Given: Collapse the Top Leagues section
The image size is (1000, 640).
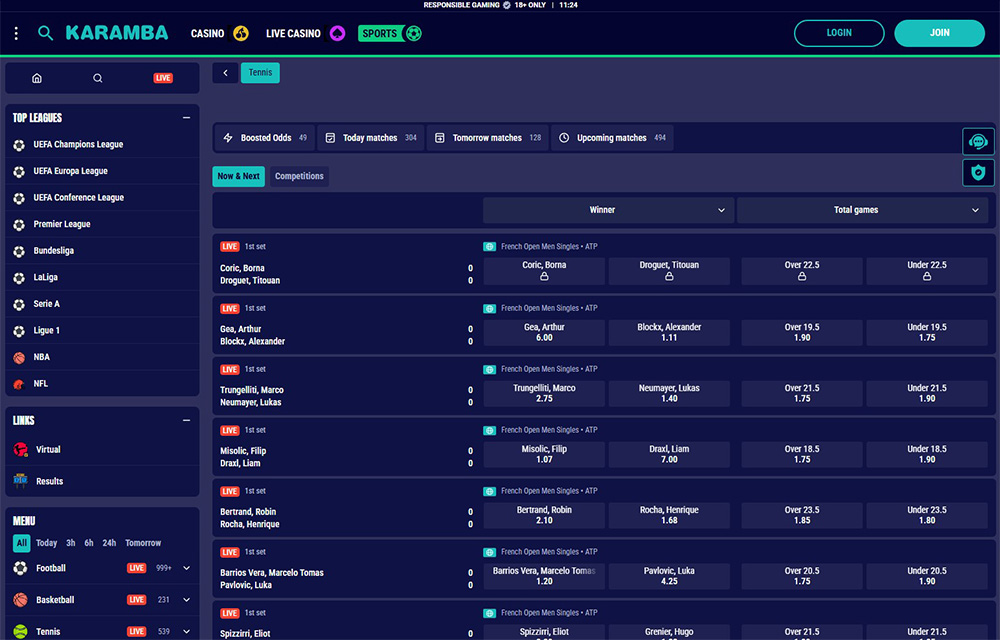Looking at the screenshot, I should [186, 118].
